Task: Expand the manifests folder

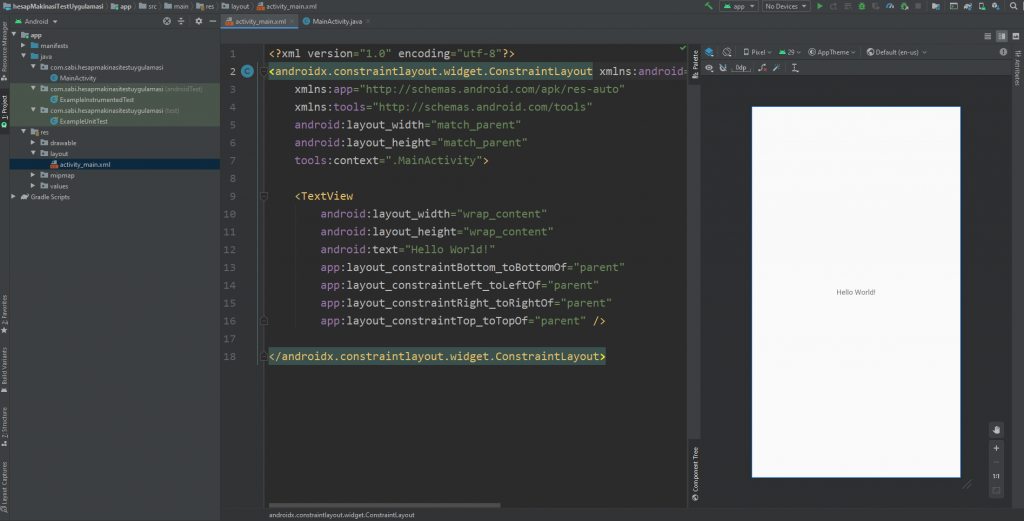Action: pyautogui.click(x=24, y=46)
